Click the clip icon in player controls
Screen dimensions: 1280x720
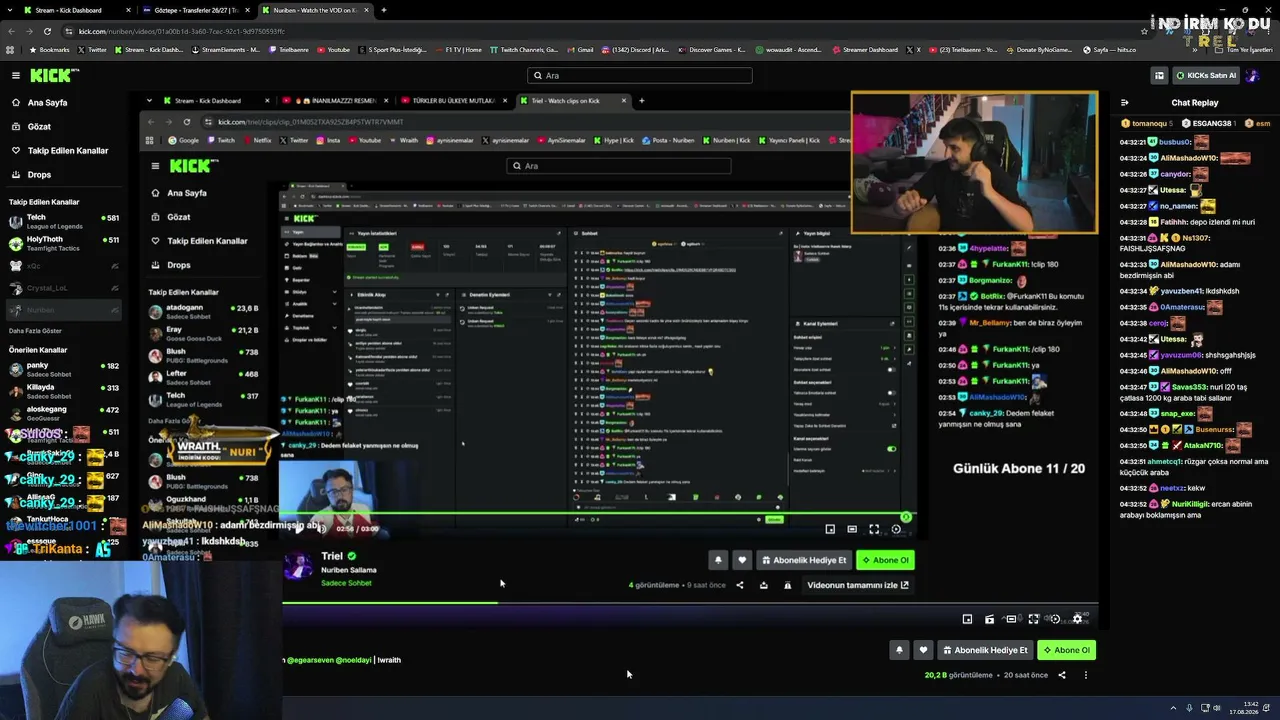(x=989, y=619)
